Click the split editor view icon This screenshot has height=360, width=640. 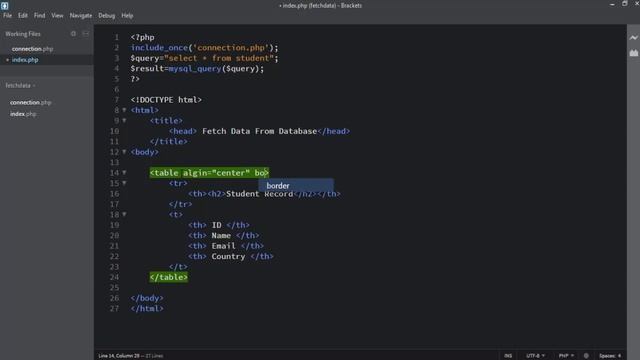click(x=86, y=34)
